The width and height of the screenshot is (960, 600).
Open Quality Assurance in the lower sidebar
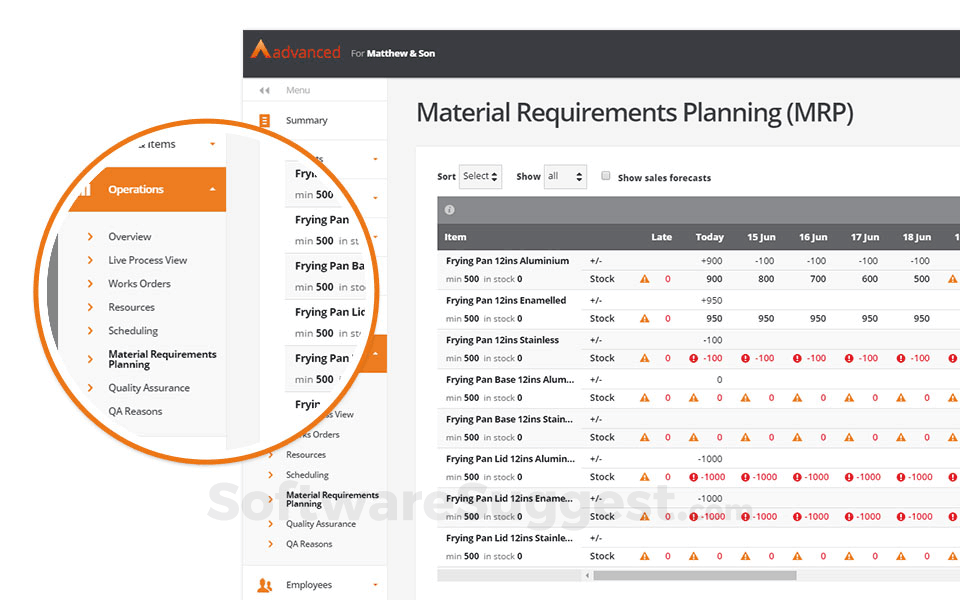320,524
